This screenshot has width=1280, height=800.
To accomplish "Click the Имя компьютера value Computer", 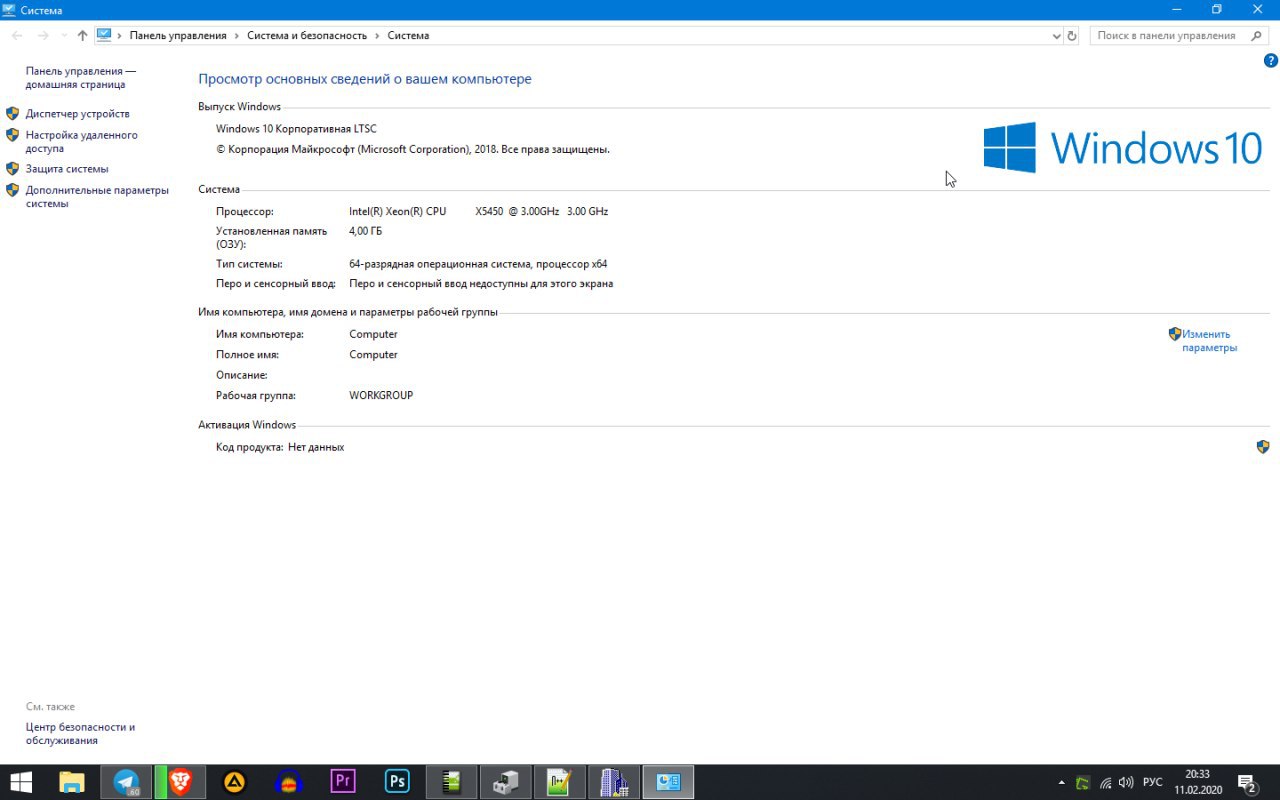I will [x=373, y=334].
